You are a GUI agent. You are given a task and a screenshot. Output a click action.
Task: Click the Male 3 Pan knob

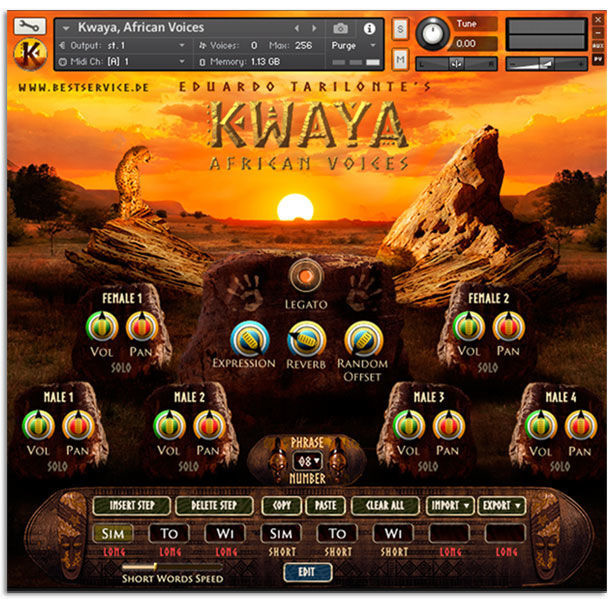click(449, 426)
